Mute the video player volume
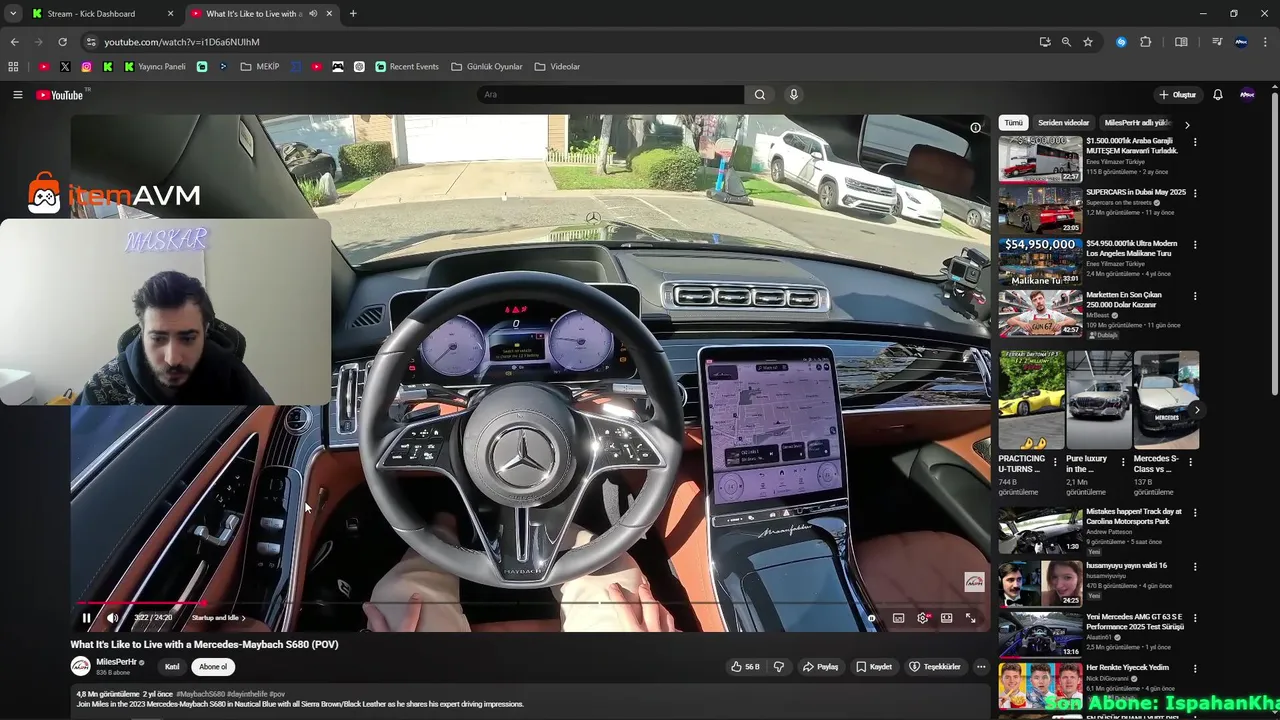The height and width of the screenshot is (720, 1280). pos(112,618)
